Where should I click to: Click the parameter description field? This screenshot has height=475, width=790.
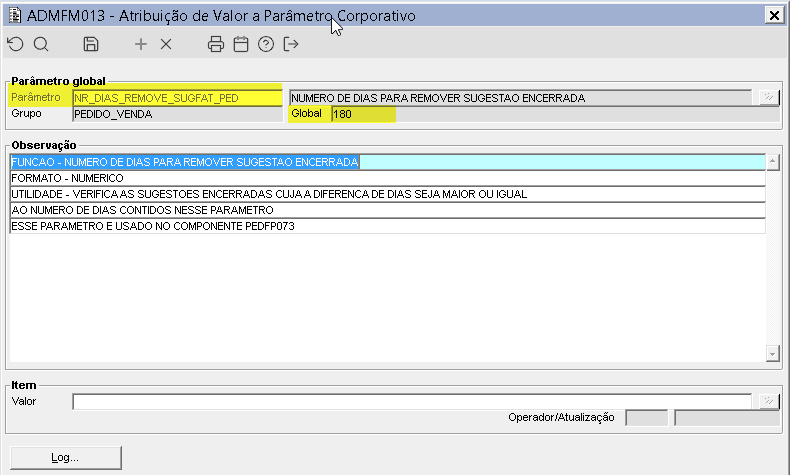point(520,98)
